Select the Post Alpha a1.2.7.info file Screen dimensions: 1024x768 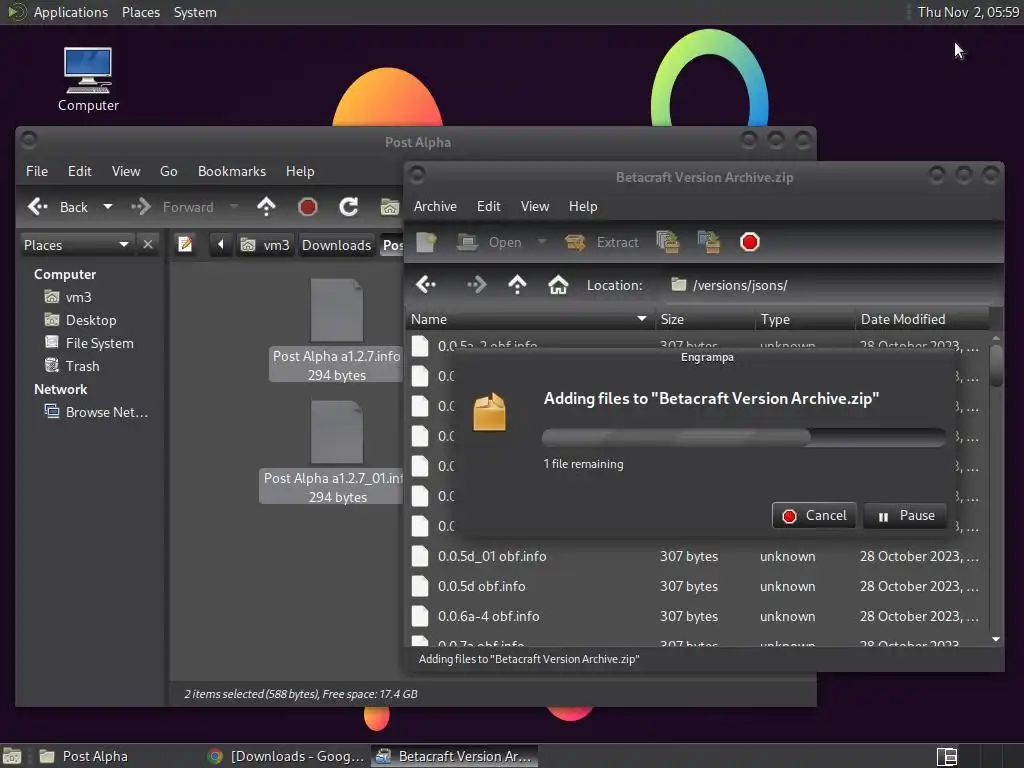pos(336,330)
